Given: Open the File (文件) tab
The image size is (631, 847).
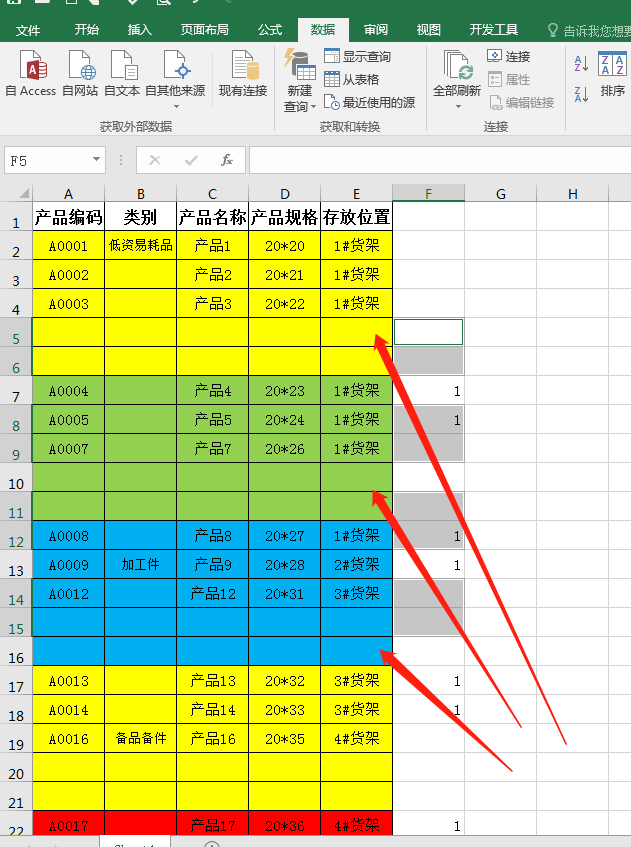Looking at the screenshot, I should (28, 30).
